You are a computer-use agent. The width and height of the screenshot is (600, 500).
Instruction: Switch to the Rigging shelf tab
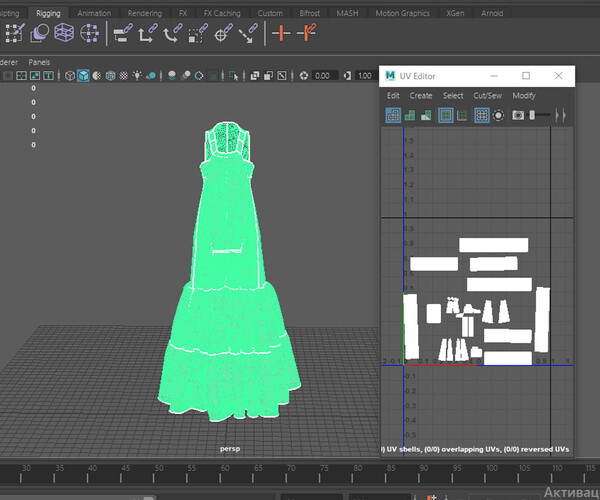[48, 13]
